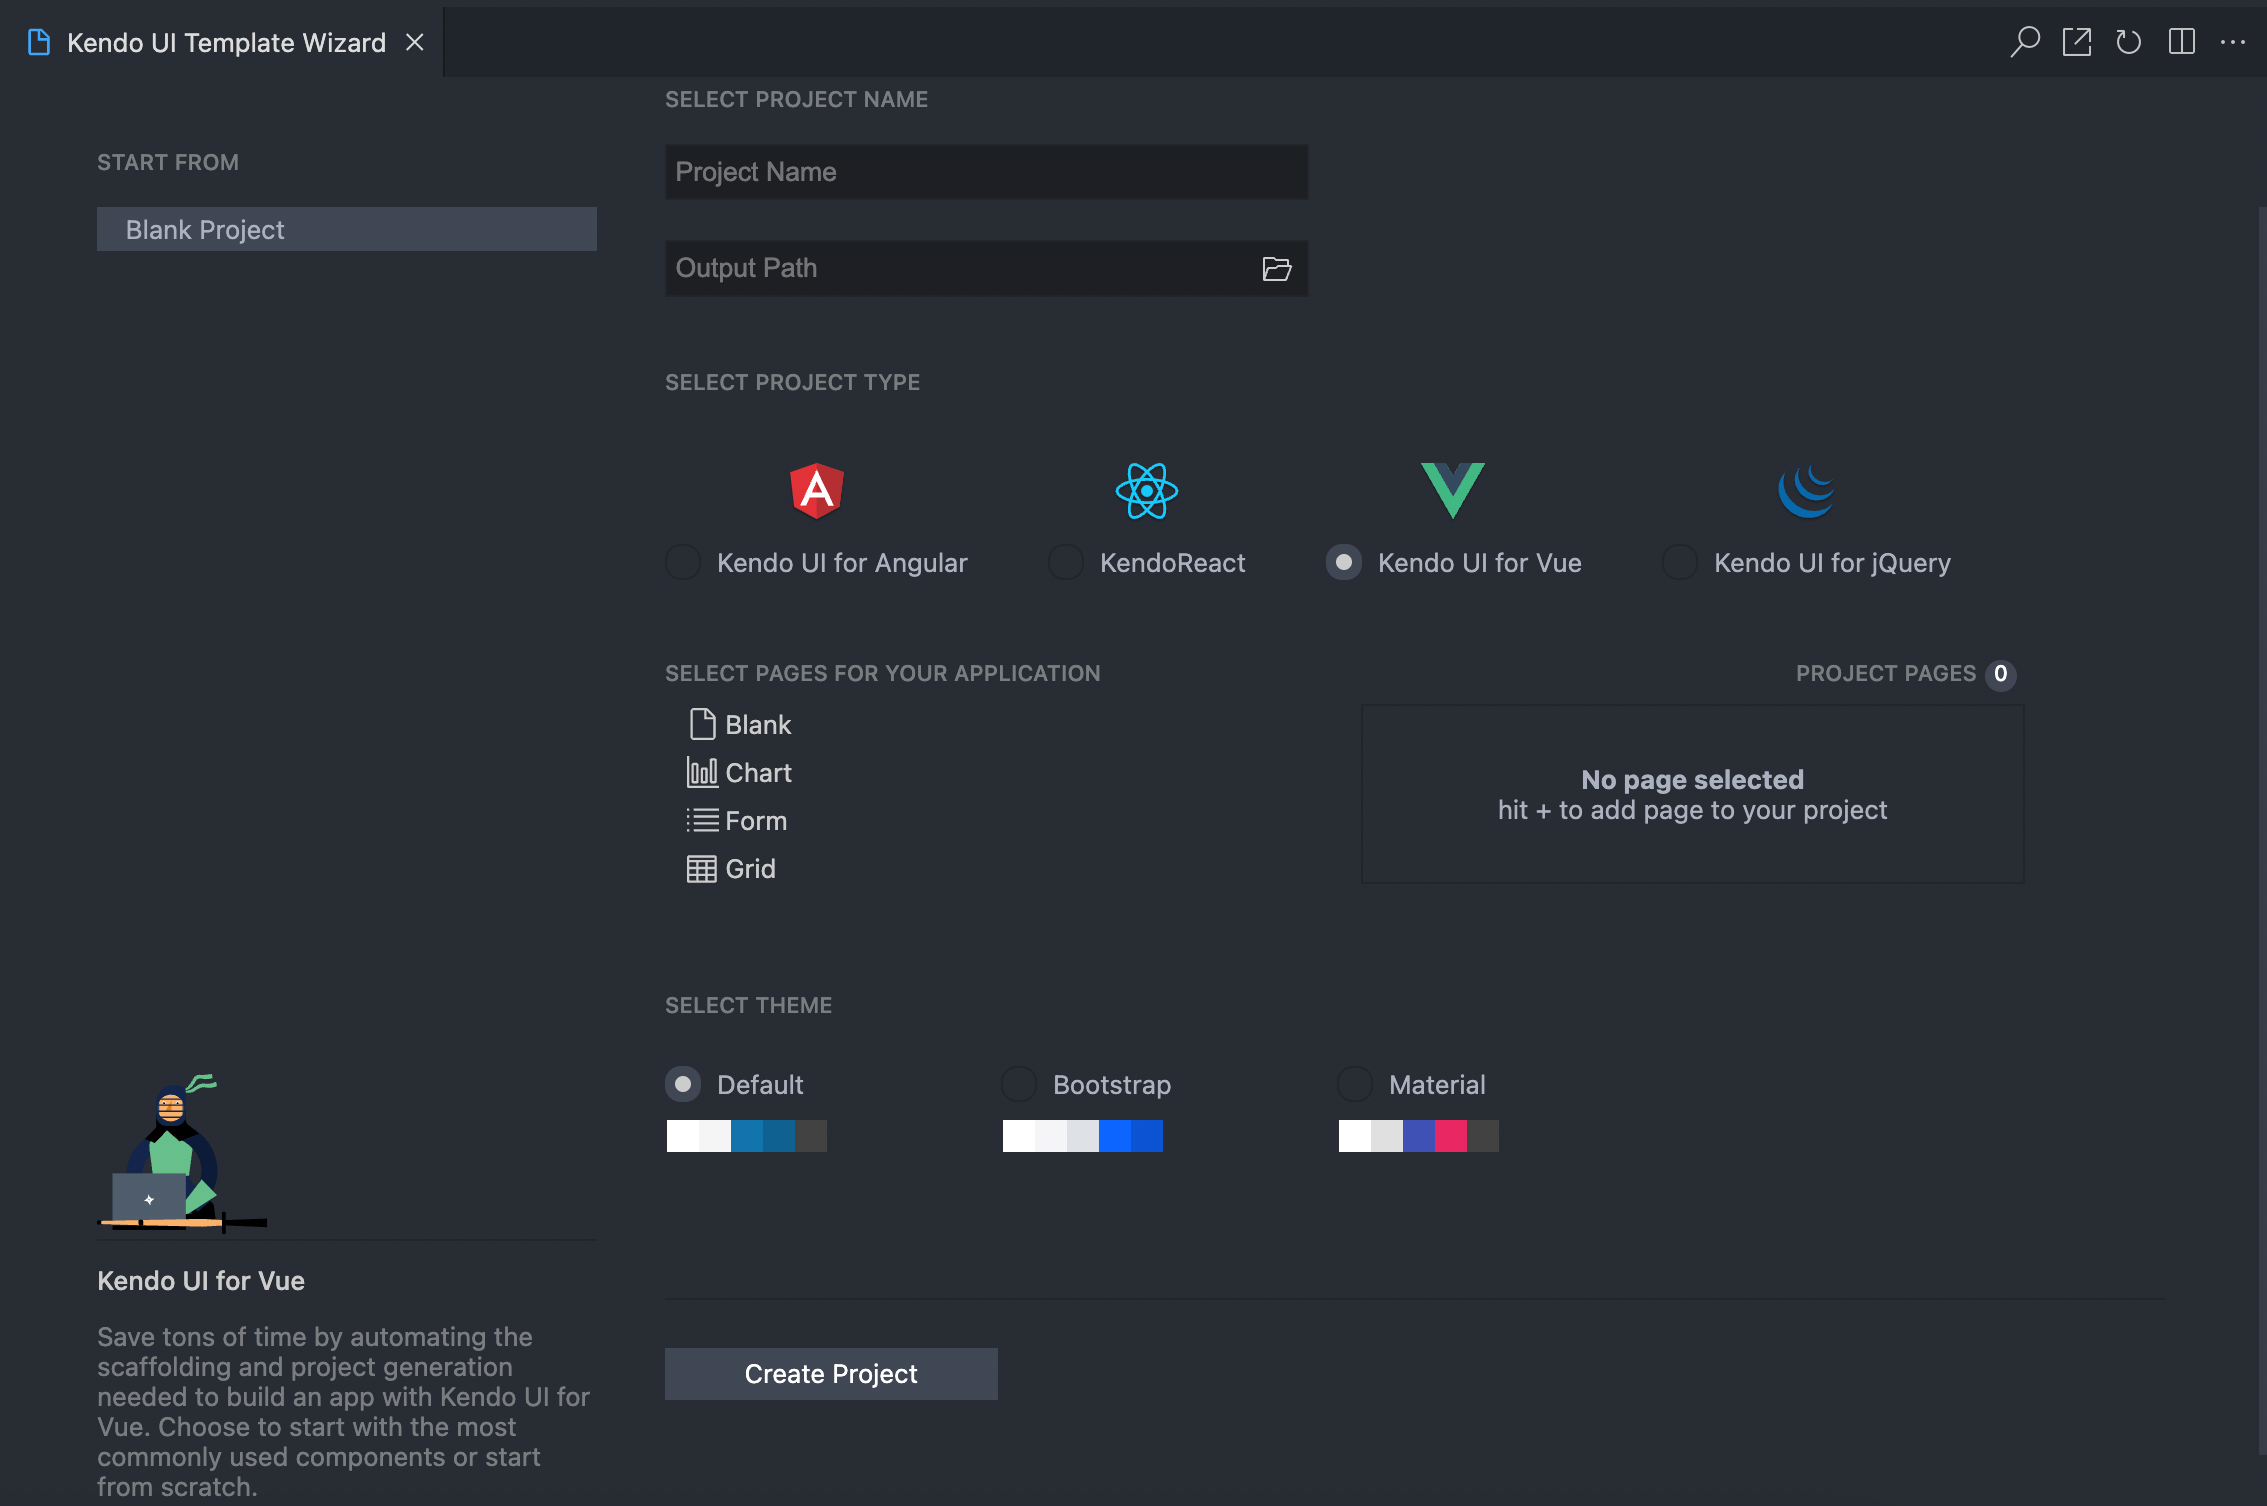Click the jQuery logo icon
Viewport: 2267px width, 1506px height.
(x=1806, y=490)
